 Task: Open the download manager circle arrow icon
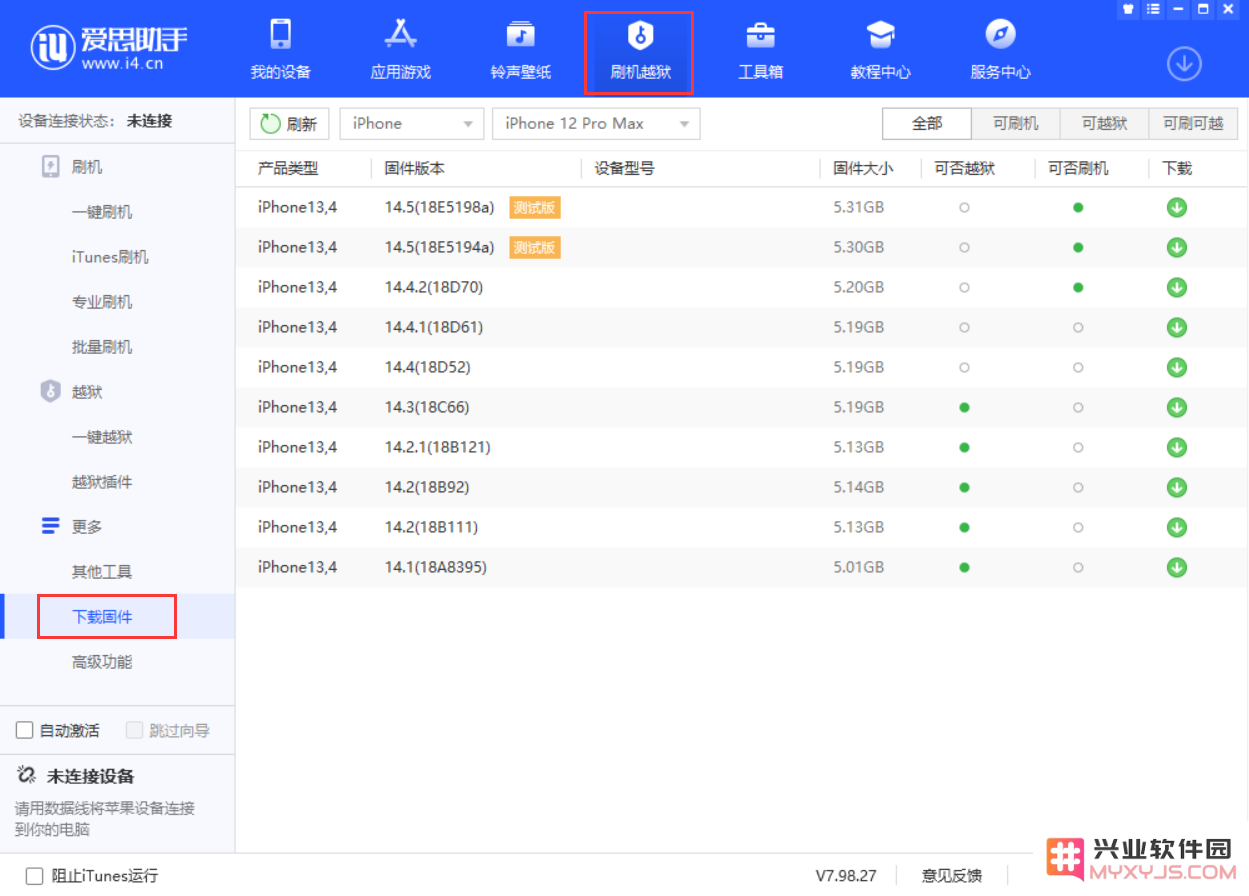[1184, 64]
